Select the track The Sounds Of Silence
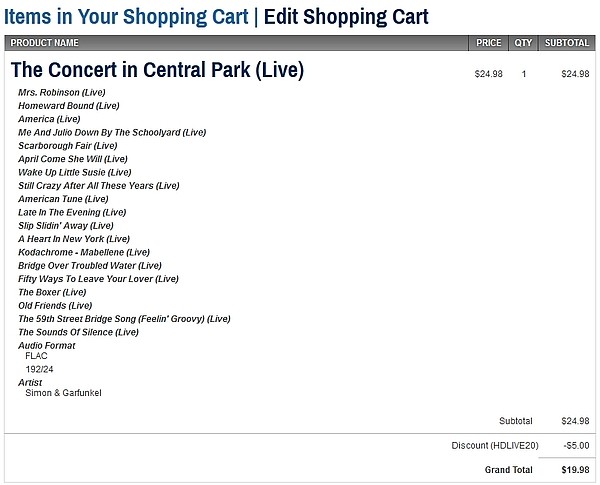This screenshot has height=485, width=600. click(78, 332)
